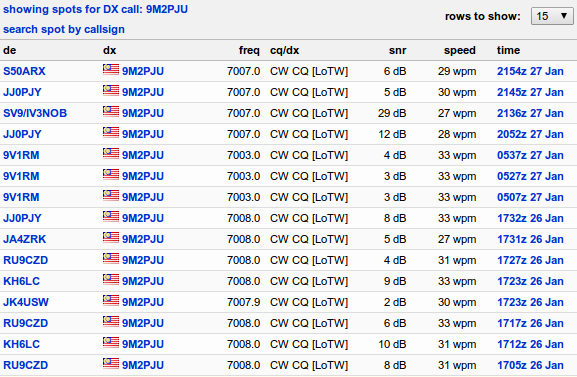
Task: Open RU9CZD link in 1705z row
Action: click(25, 365)
